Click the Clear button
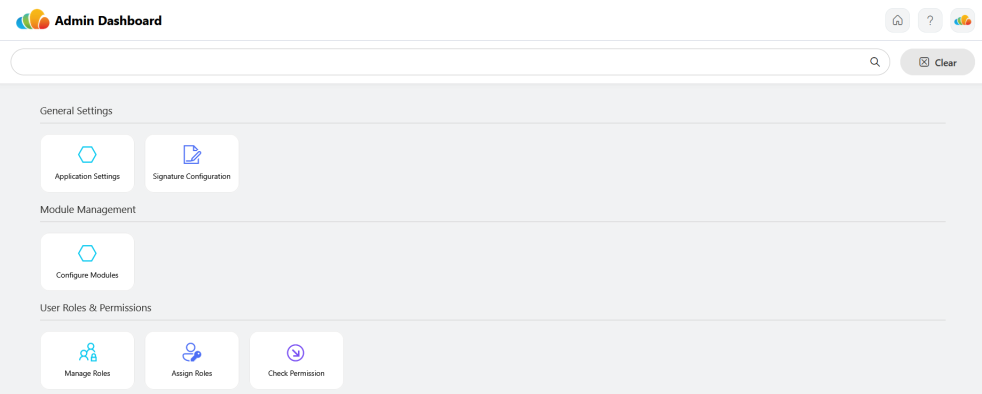Viewport: 982px width, 394px height. click(x=938, y=62)
